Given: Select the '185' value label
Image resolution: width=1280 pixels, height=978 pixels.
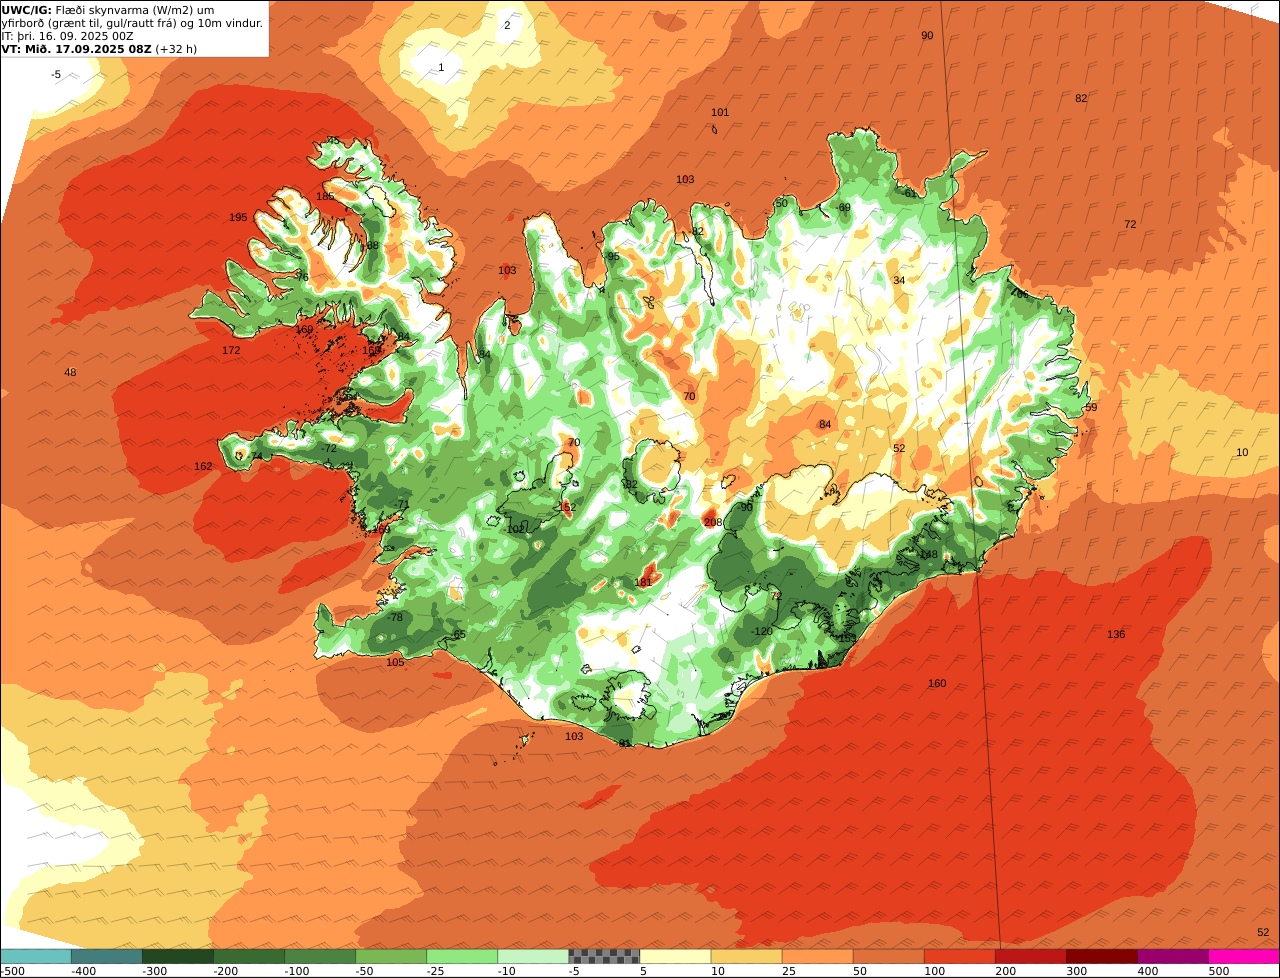Looking at the screenshot, I should click(325, 196).
